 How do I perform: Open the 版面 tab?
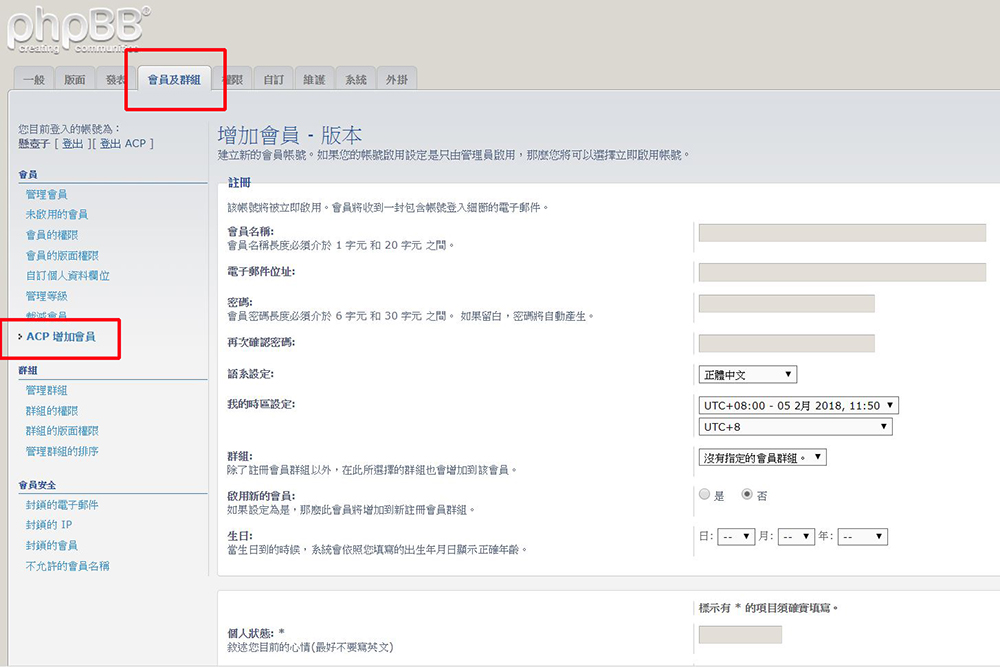tap(75, 80)
